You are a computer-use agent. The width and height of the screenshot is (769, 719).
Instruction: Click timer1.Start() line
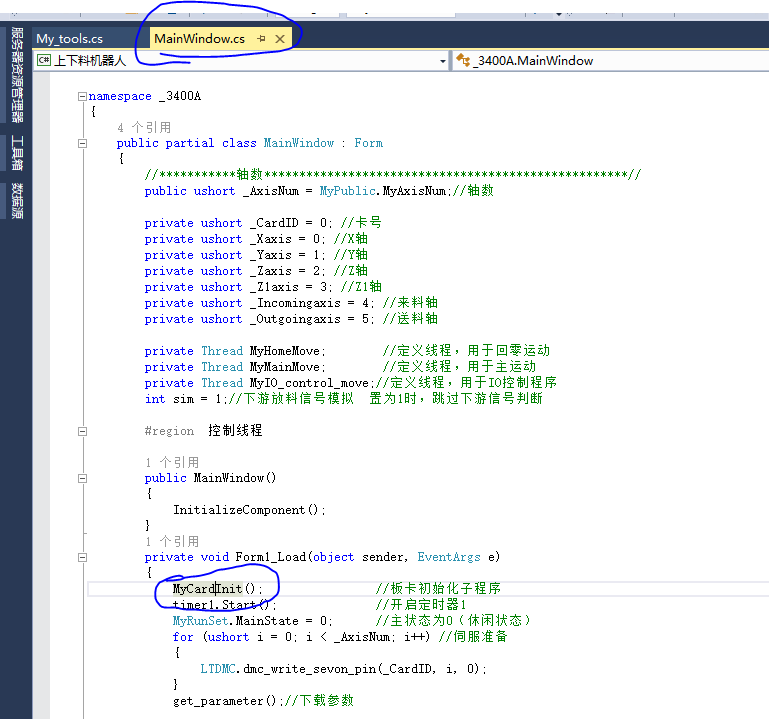point(224,605)
